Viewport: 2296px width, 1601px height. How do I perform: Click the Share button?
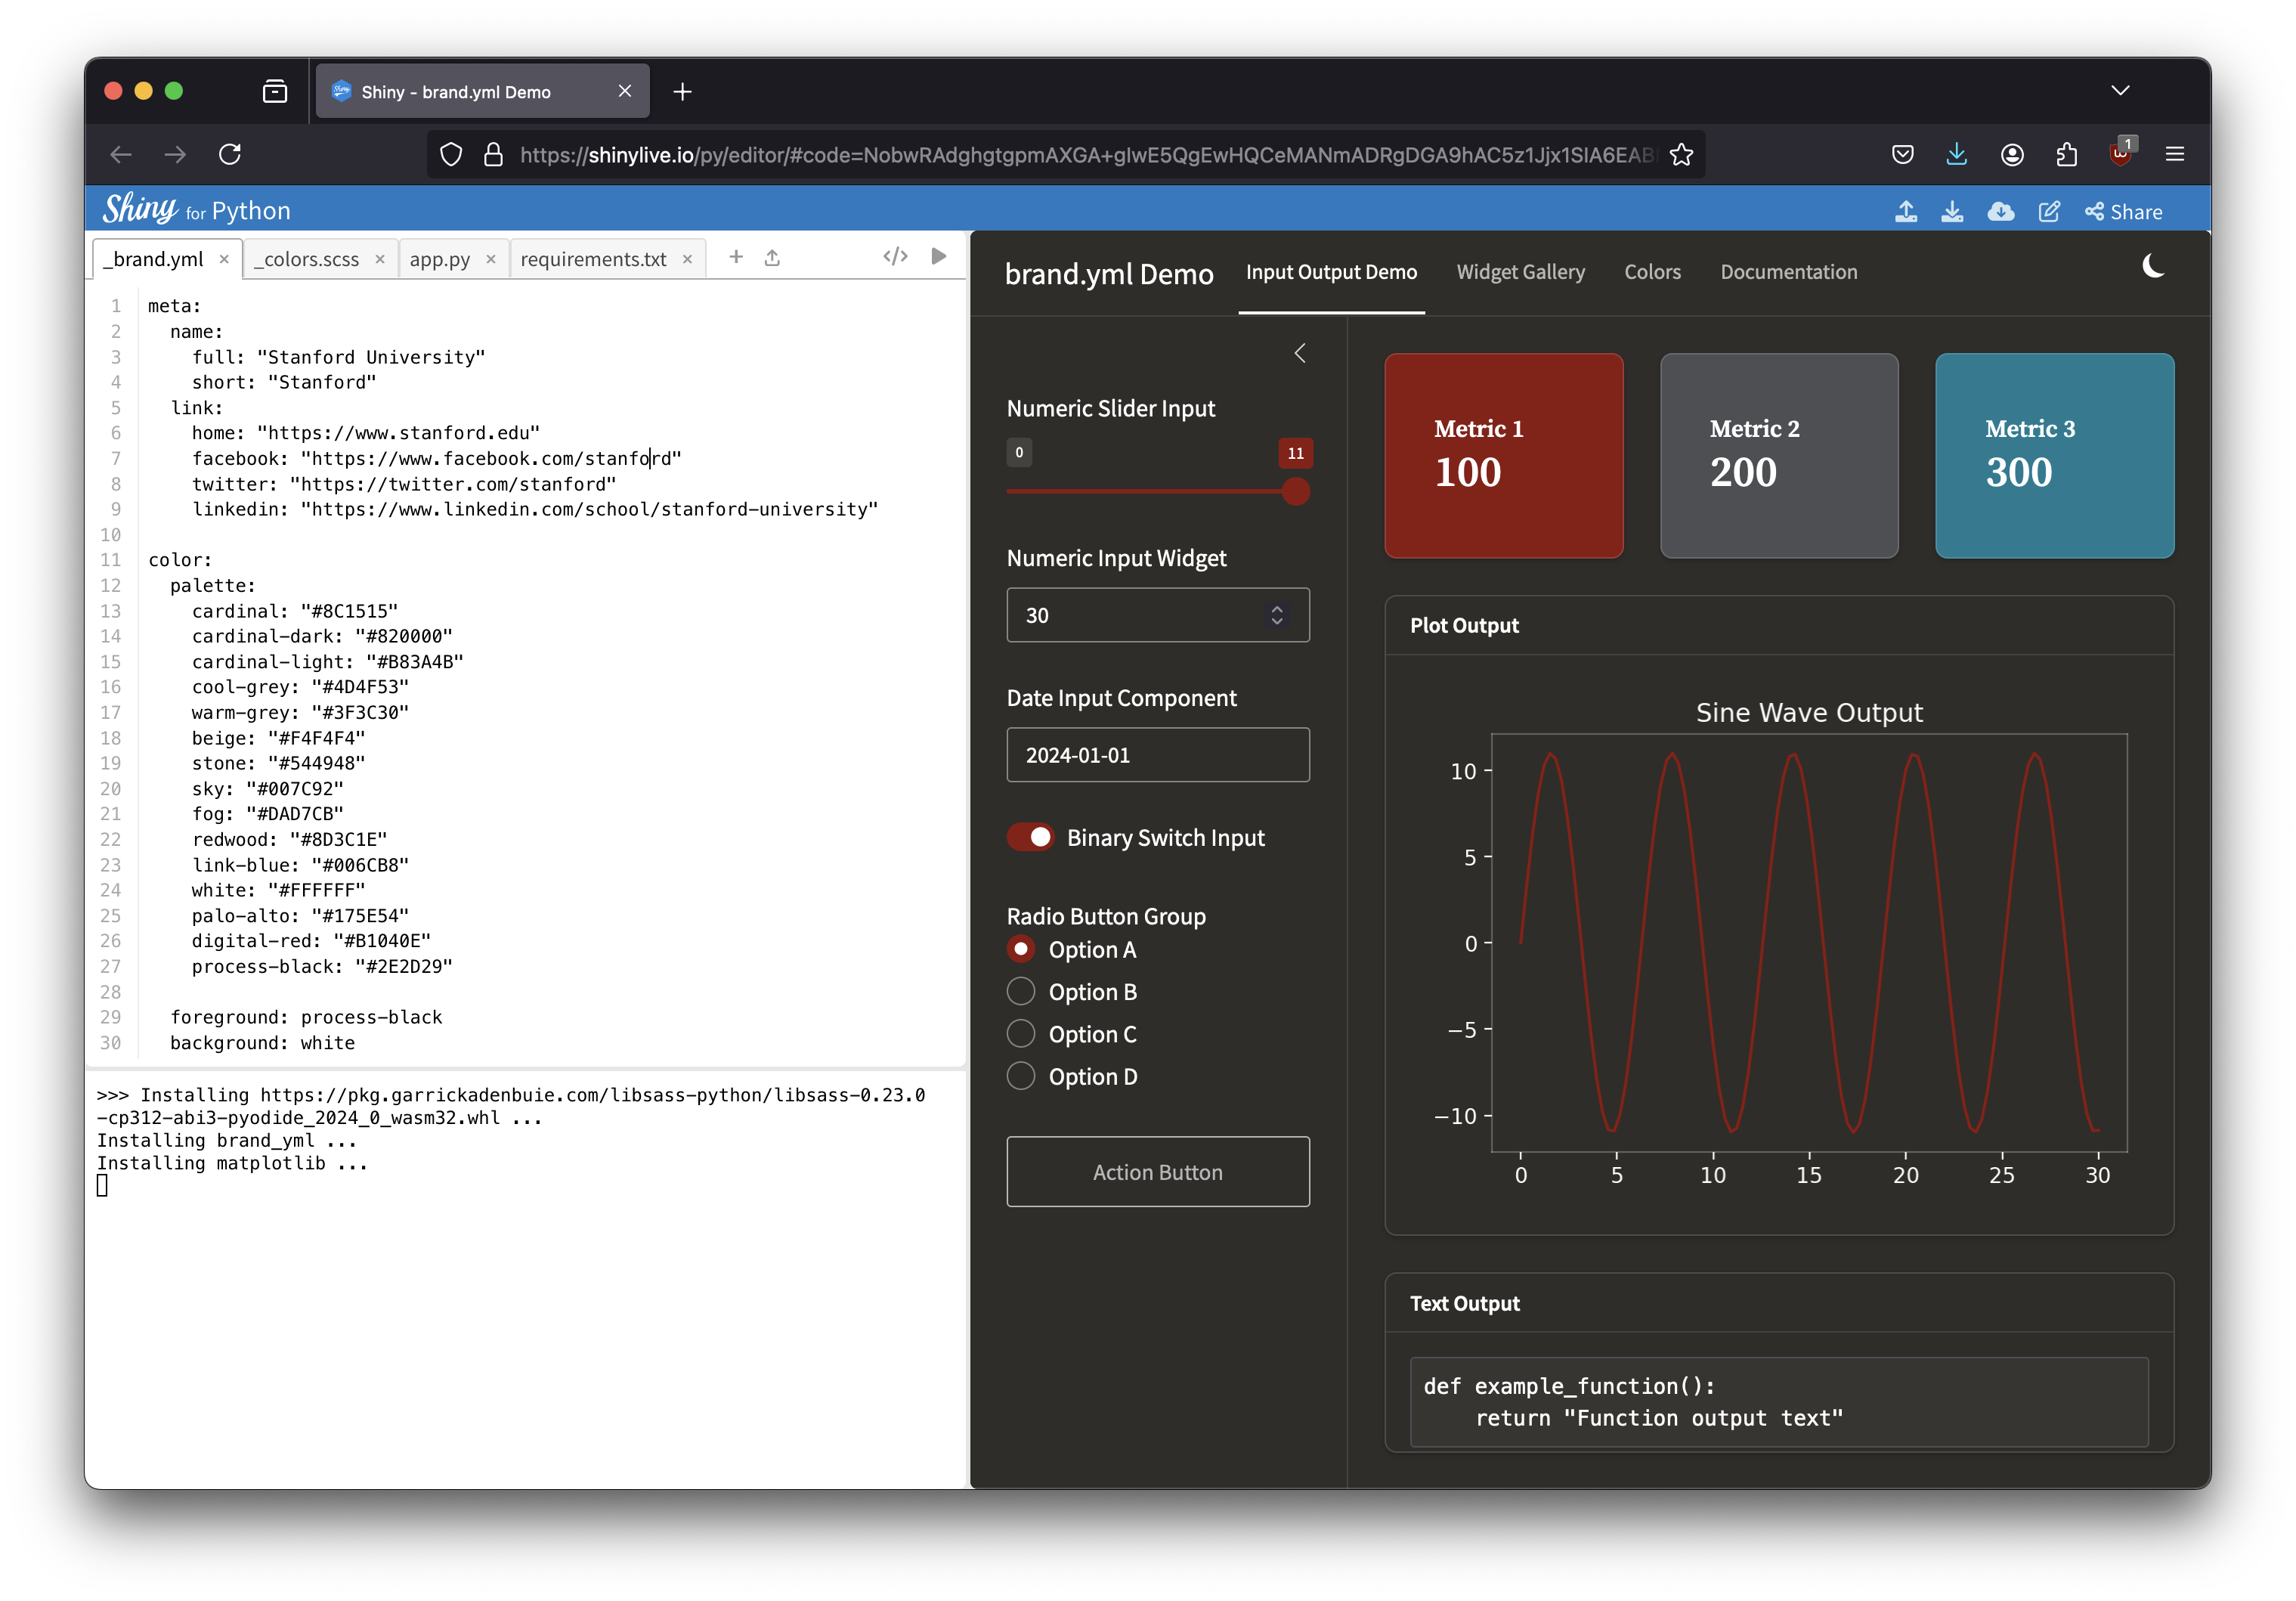pos(2124,212)
